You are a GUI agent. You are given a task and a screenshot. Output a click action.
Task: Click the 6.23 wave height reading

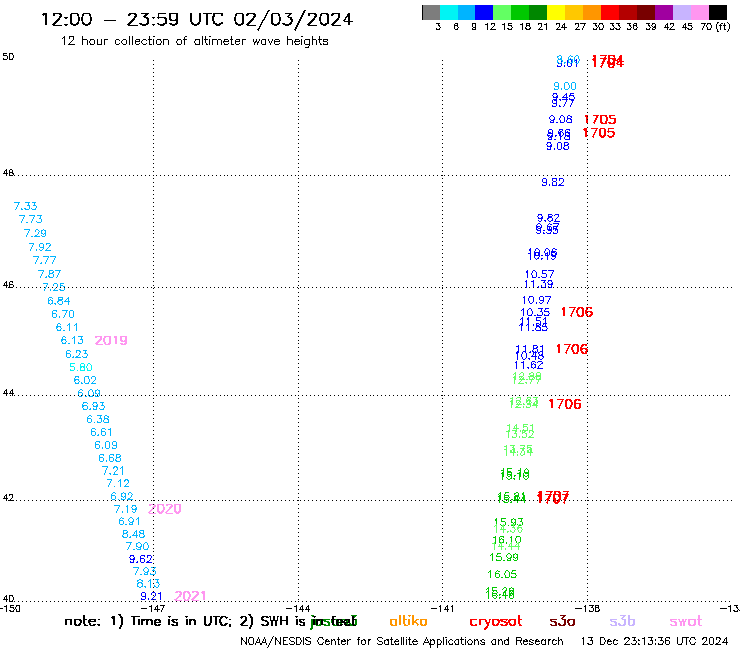76,354
